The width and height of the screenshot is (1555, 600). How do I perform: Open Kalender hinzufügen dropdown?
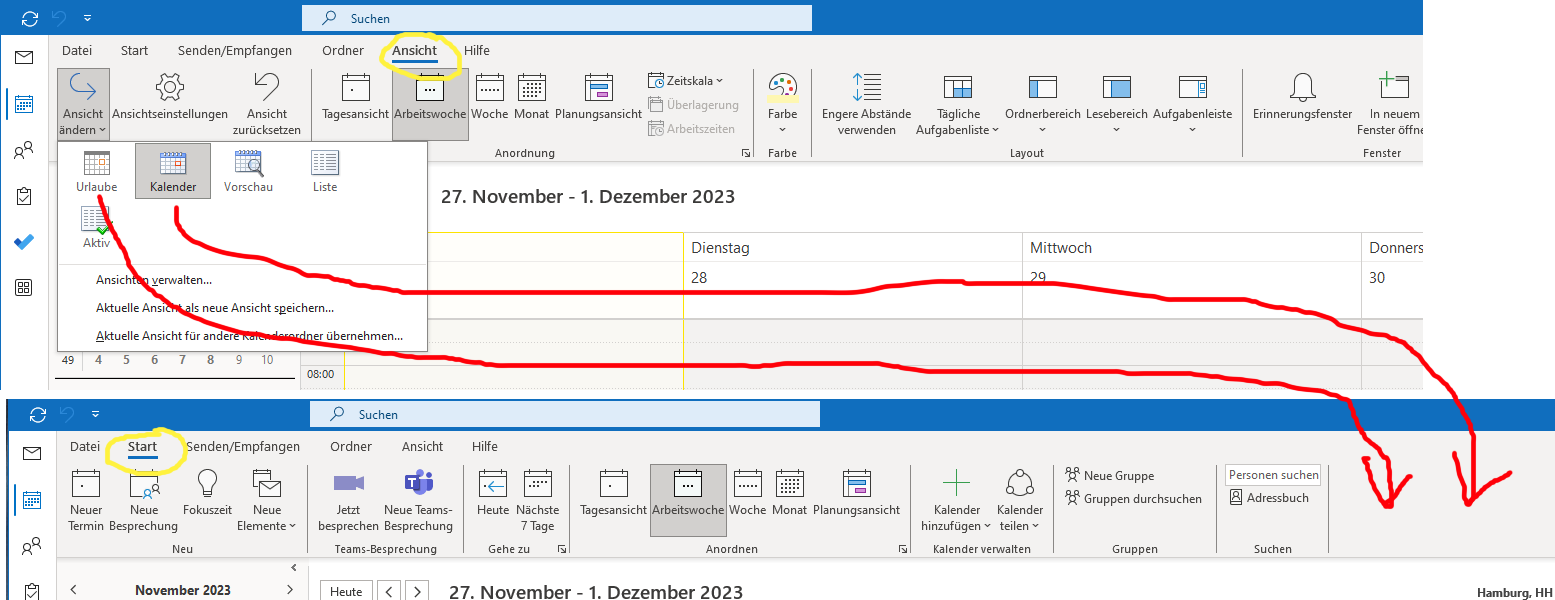click(x=956, y=500)
